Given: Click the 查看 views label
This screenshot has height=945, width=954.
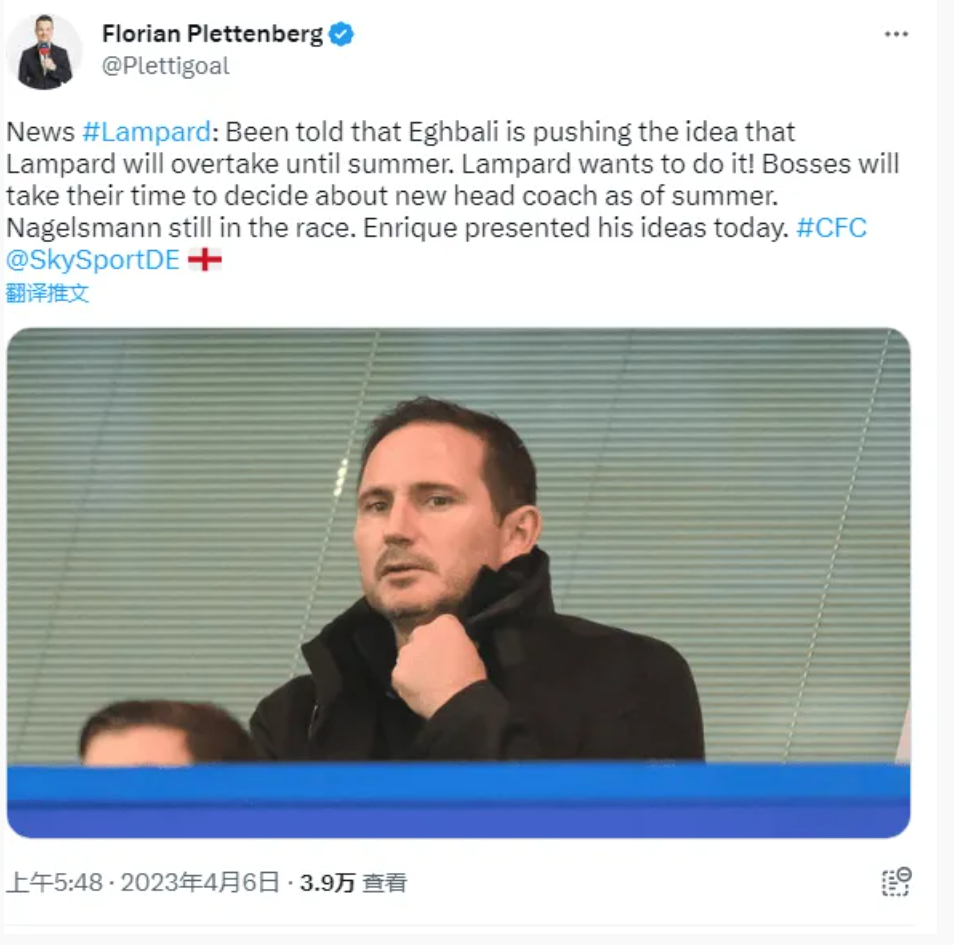Looking at the screenshot, I should tap(385, 882).
